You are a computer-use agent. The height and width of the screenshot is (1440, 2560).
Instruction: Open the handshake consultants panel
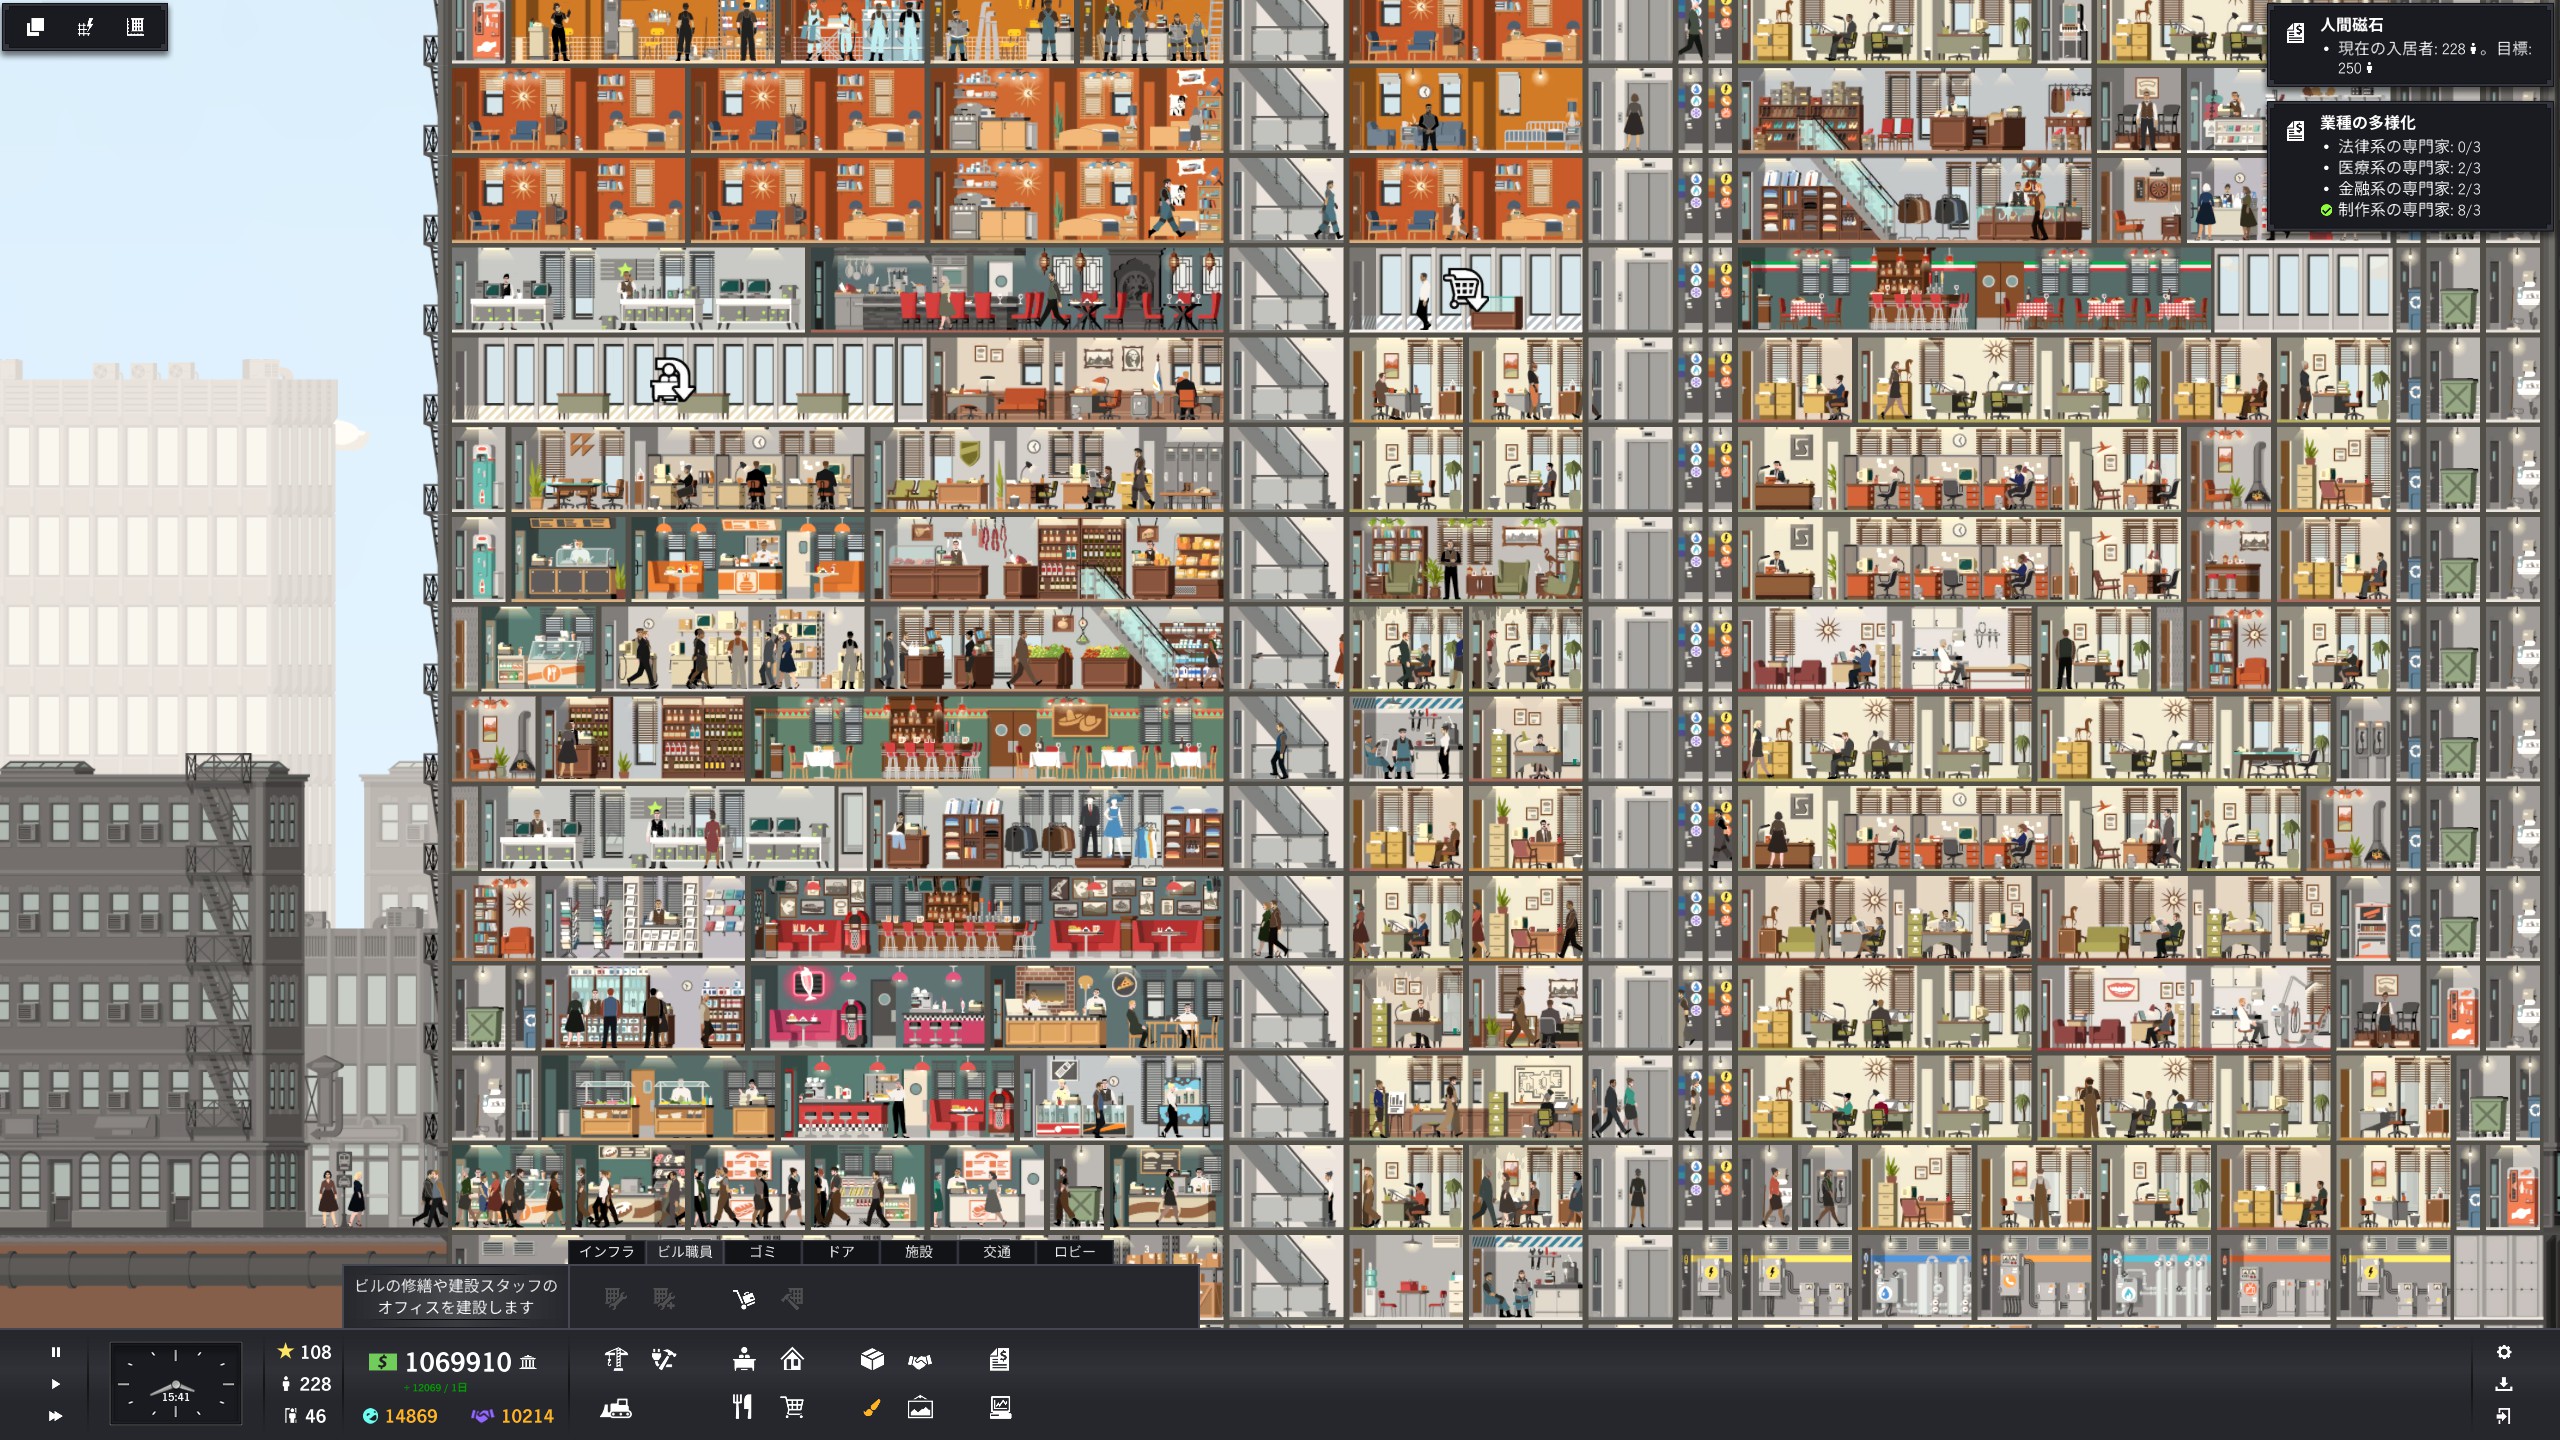pyautogui.click(x=920, y=1360)
